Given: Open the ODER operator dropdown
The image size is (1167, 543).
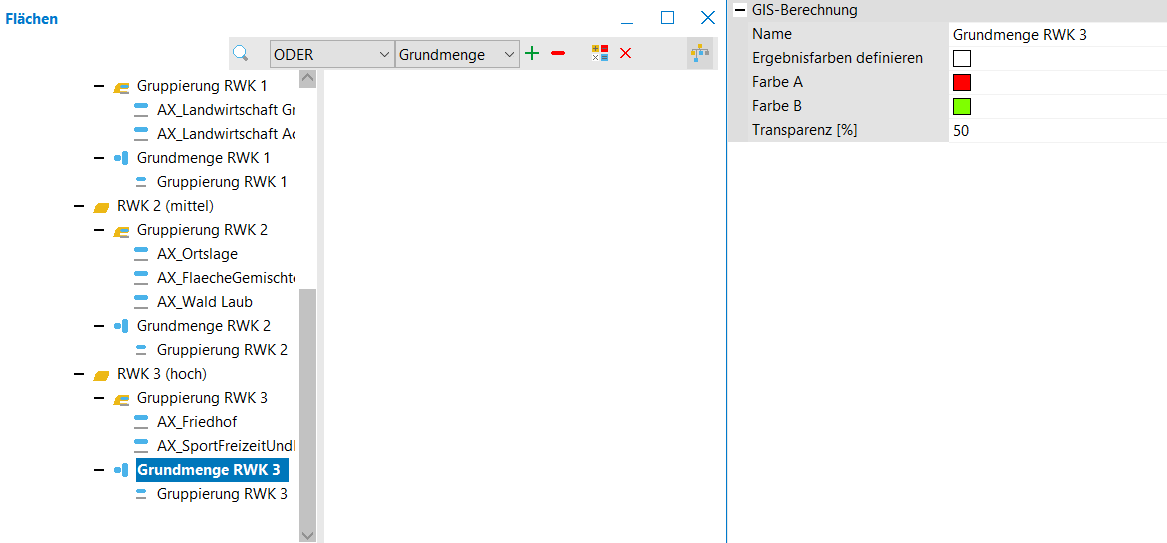Looking at the screenshot, I should click(332, 55).
